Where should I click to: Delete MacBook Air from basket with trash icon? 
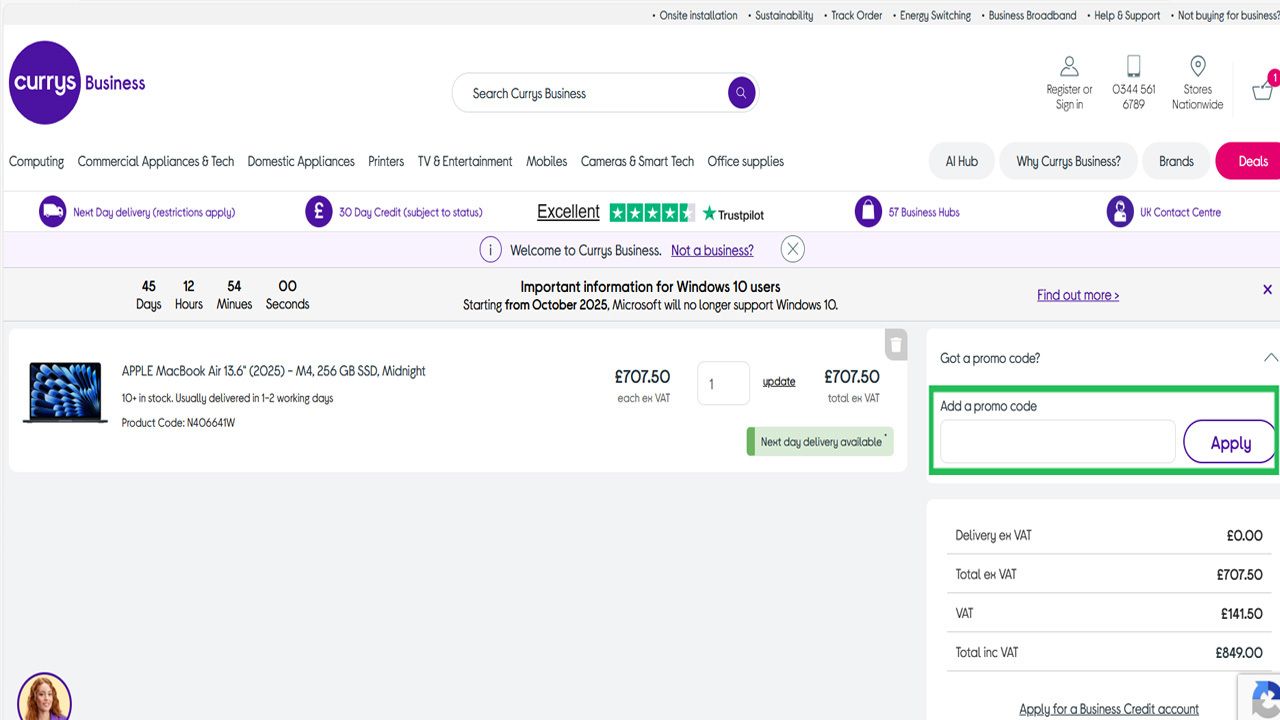tap(896, 344)
